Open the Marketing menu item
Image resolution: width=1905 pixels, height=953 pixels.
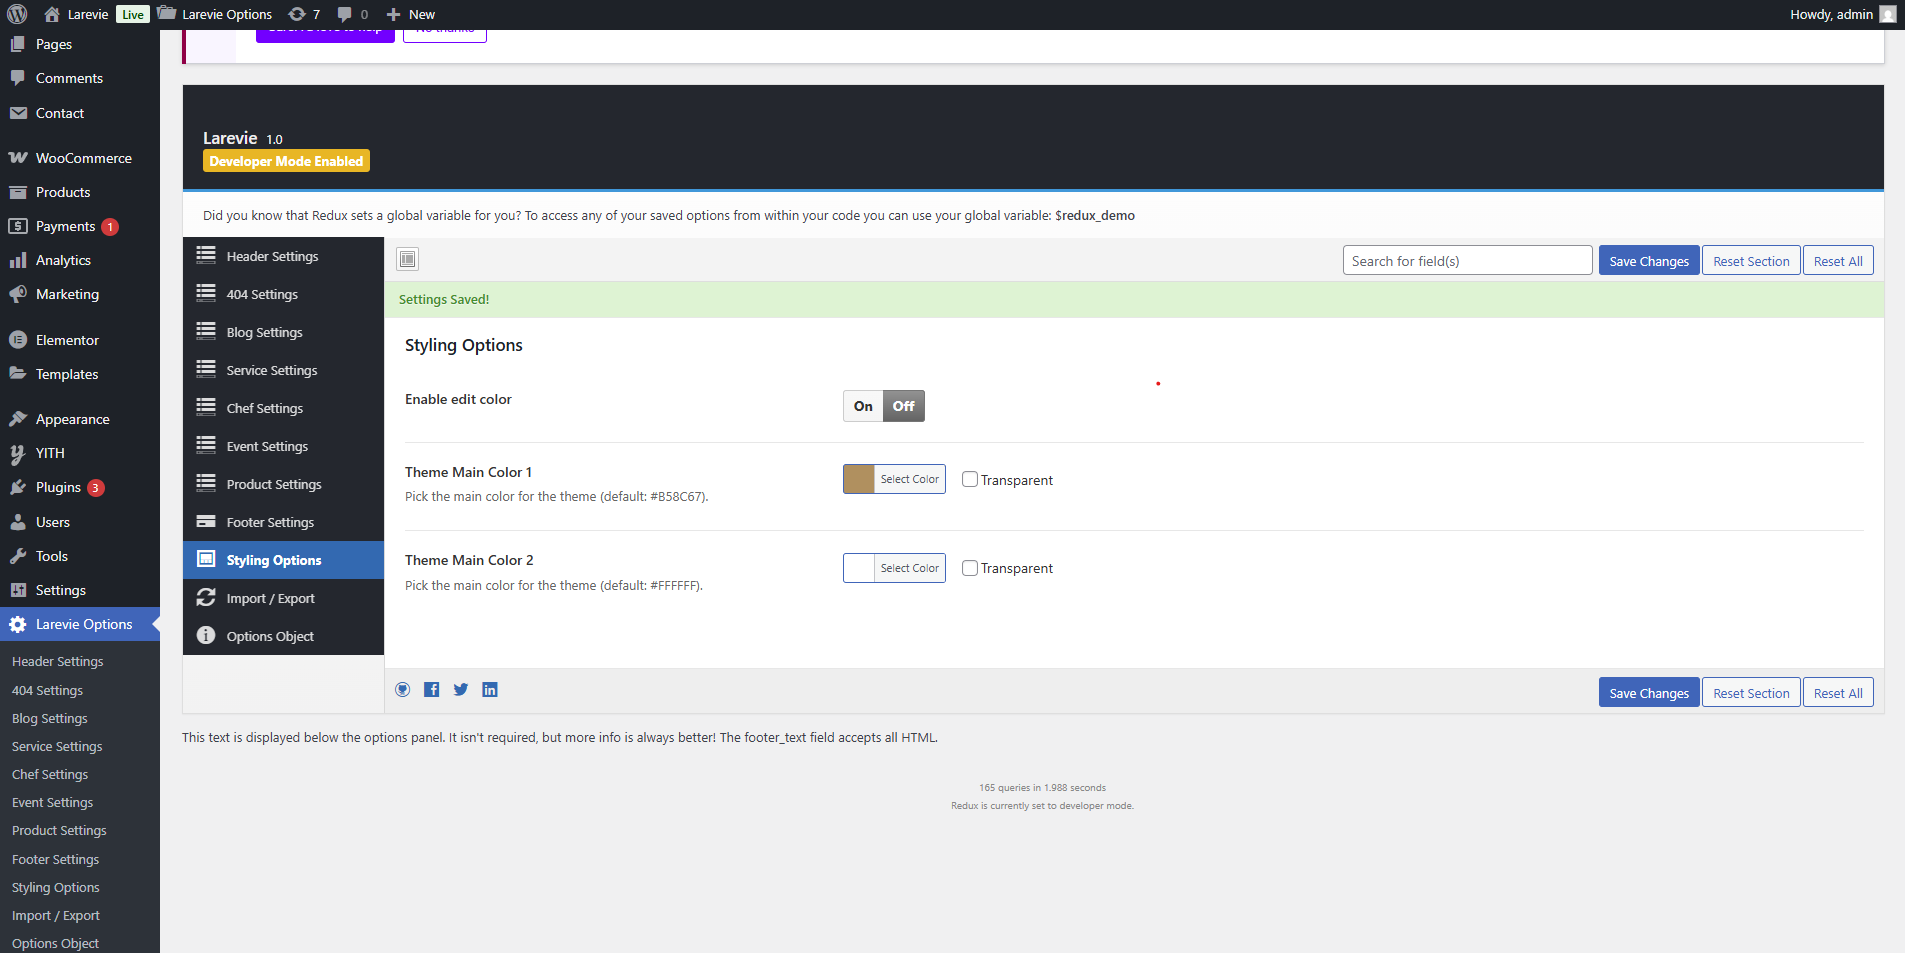tap(80, 294)
